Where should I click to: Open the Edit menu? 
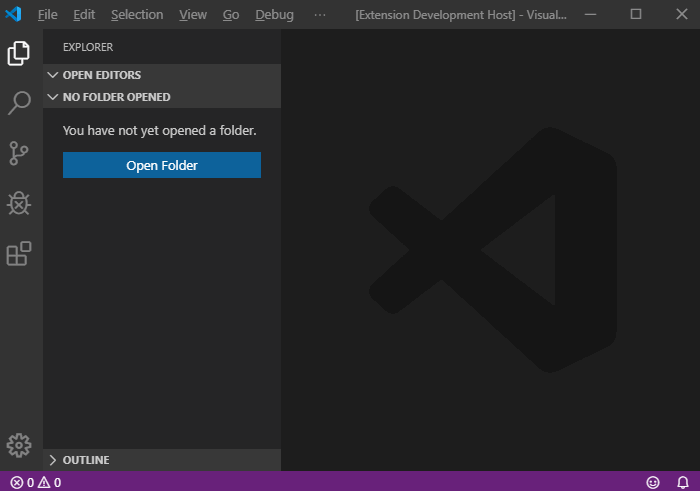click(84, 15)
